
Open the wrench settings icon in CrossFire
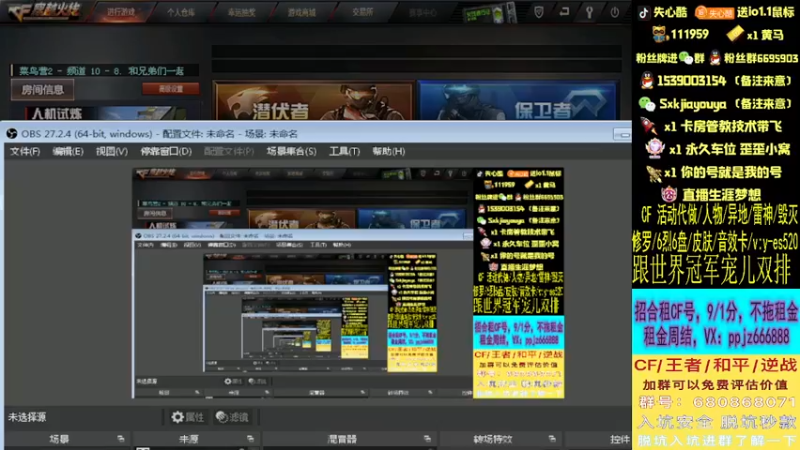[x=589, y=12]
